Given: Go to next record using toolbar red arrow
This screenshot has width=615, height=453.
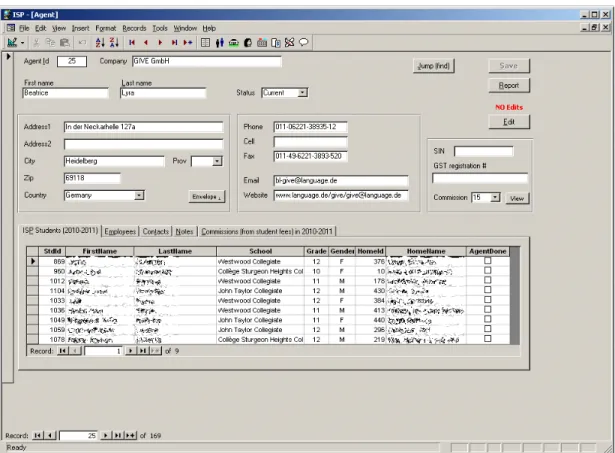Looking at the screenshot, I should 160,42.
